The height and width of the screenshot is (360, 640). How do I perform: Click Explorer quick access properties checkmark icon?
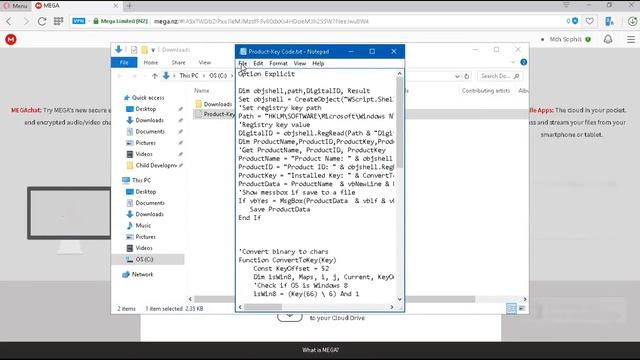(x=134, y=50)
